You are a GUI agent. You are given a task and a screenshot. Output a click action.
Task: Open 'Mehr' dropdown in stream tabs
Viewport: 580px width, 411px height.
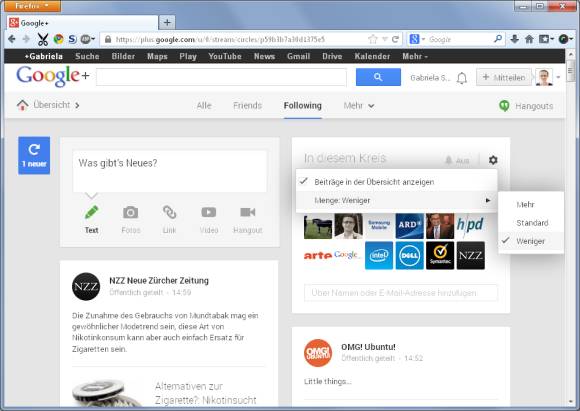click(359, 106)
